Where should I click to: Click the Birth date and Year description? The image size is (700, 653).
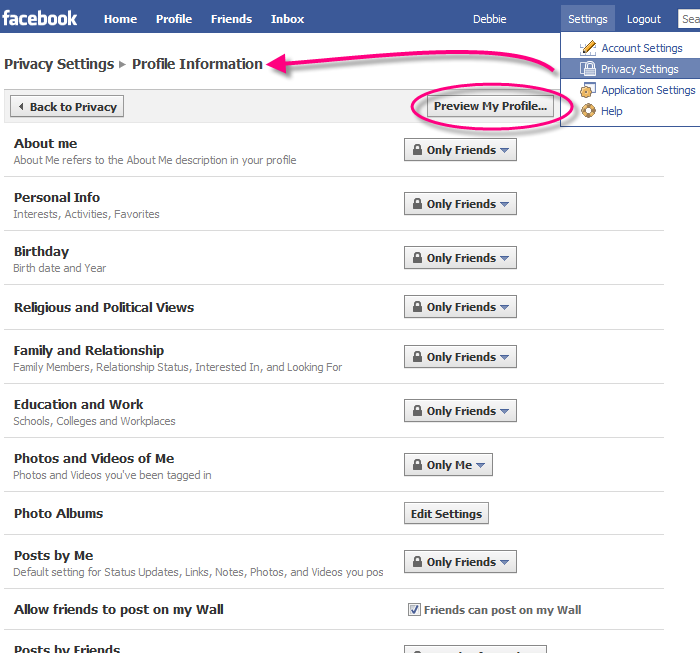click(59, 268)
